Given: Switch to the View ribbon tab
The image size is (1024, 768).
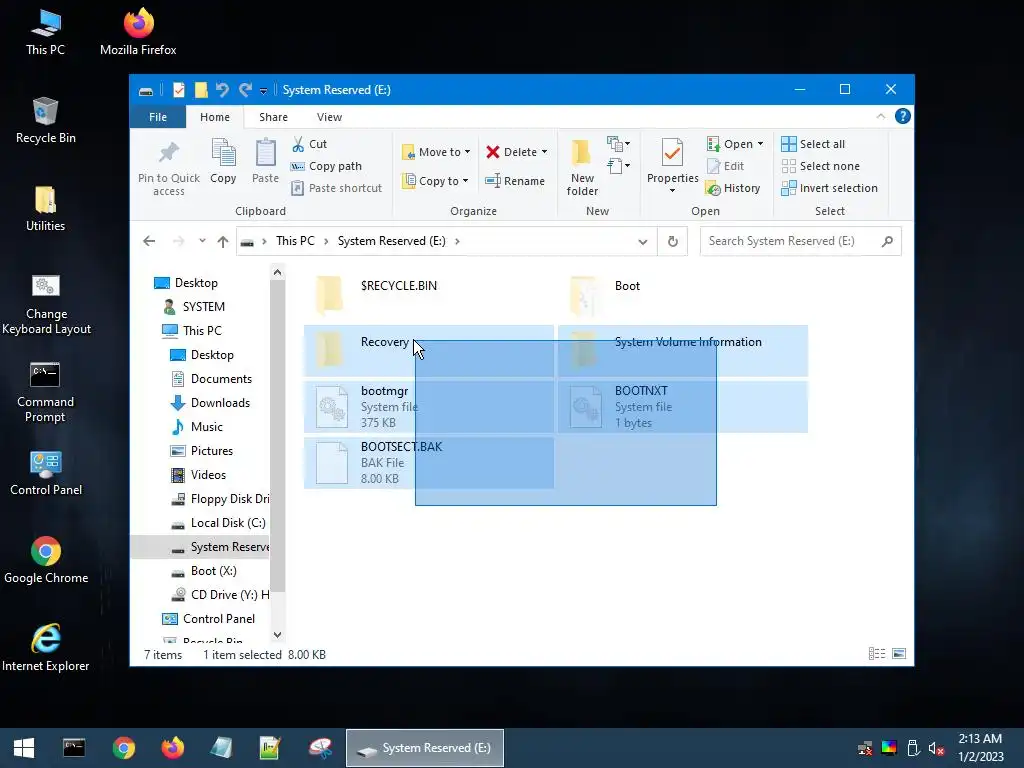Looking at the screenshot, I should pyautogui.click(x=329, y=117).
